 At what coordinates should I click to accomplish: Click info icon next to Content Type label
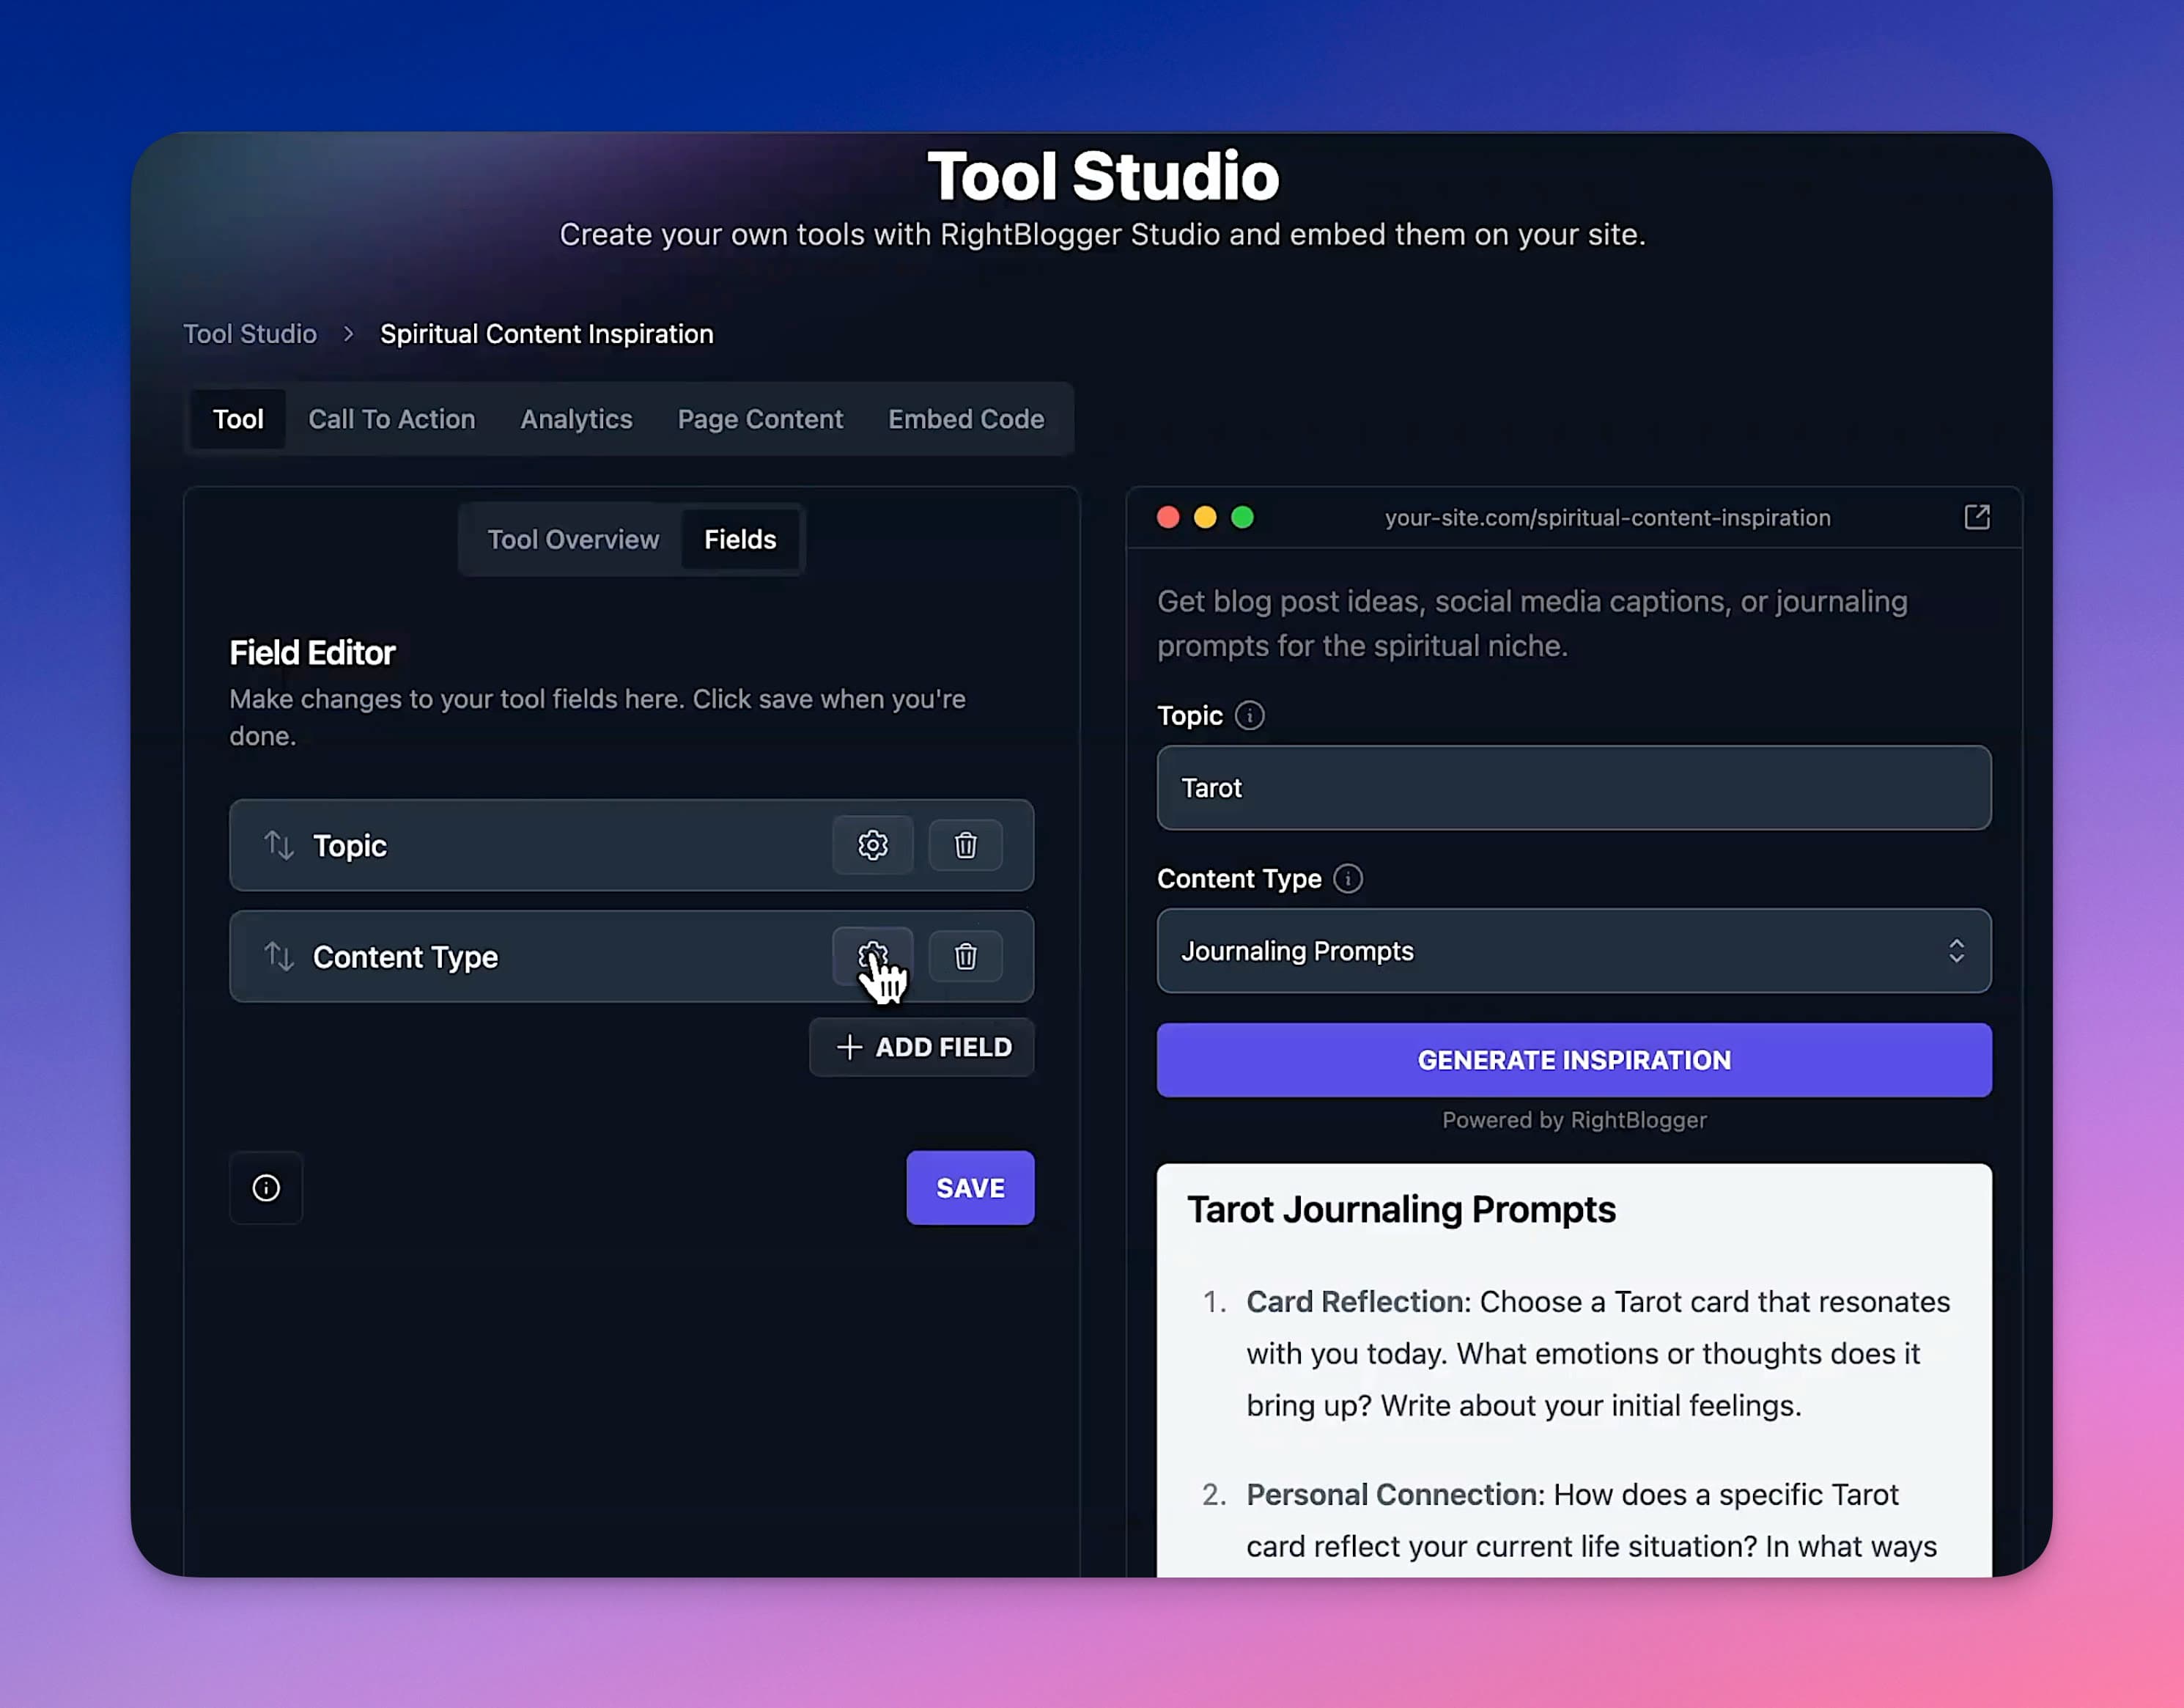click(x=1347, y=878)
